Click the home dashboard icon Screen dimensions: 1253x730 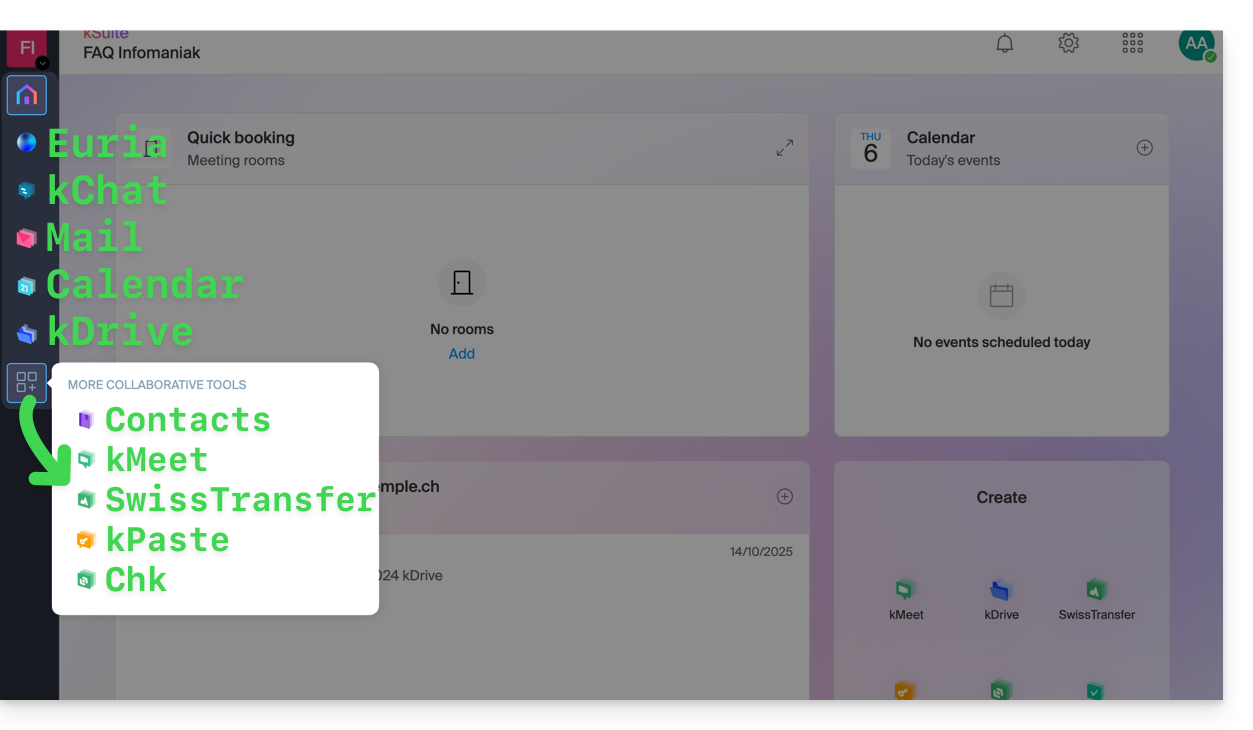point(27,95)
